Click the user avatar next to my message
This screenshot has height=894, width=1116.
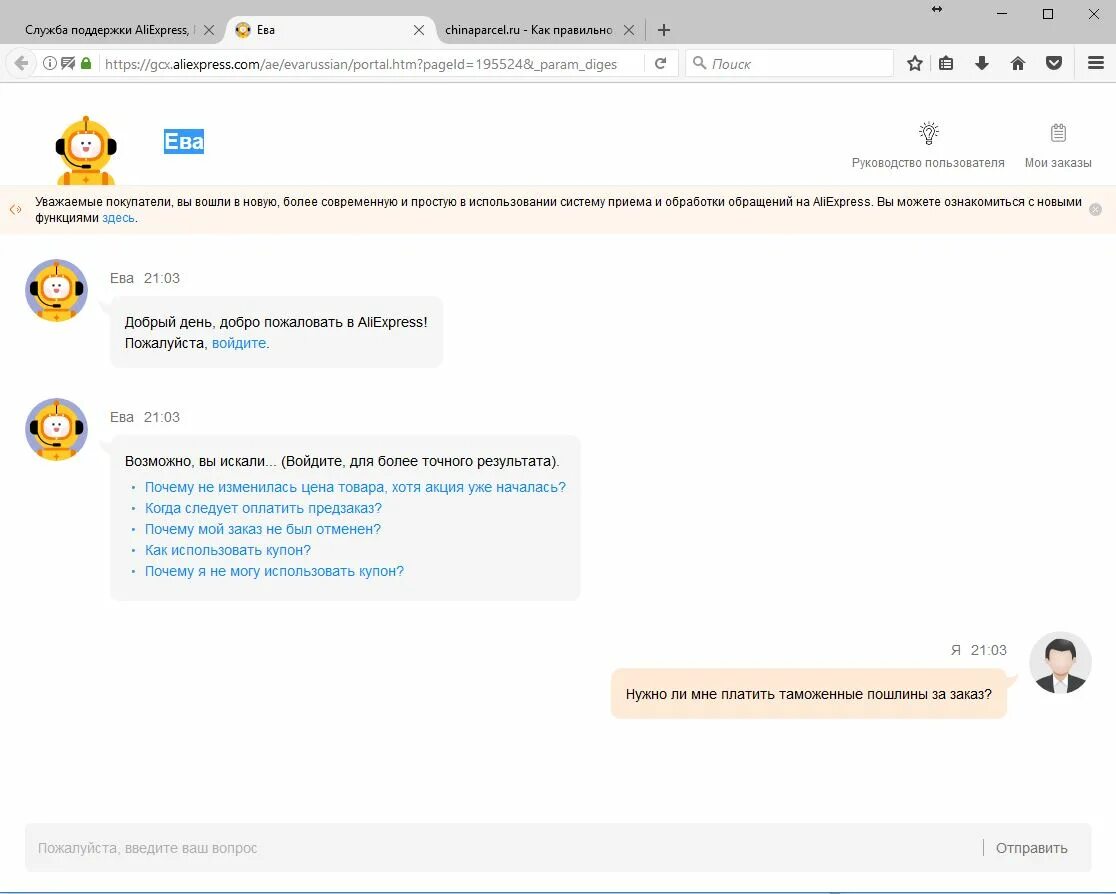[1060, 663]
